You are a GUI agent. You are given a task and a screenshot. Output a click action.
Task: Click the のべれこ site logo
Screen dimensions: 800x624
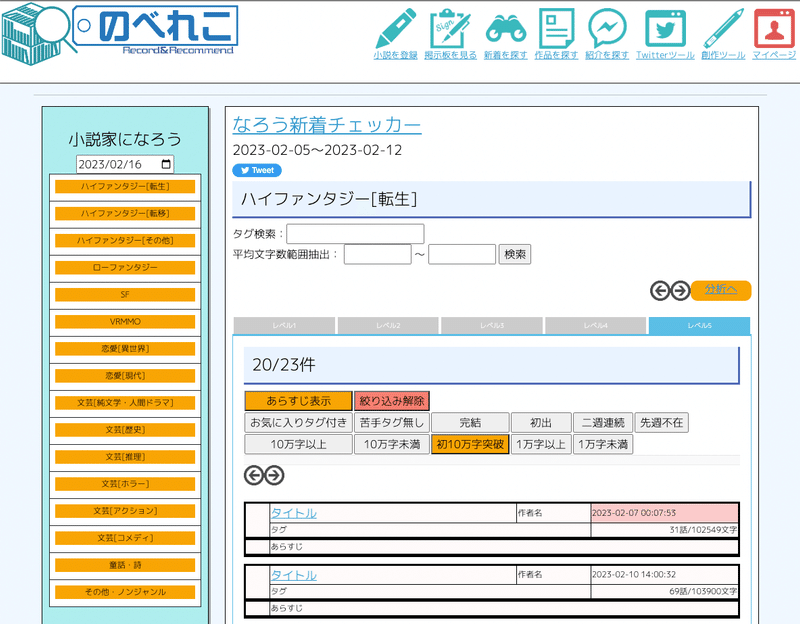(x=120, y=32)
